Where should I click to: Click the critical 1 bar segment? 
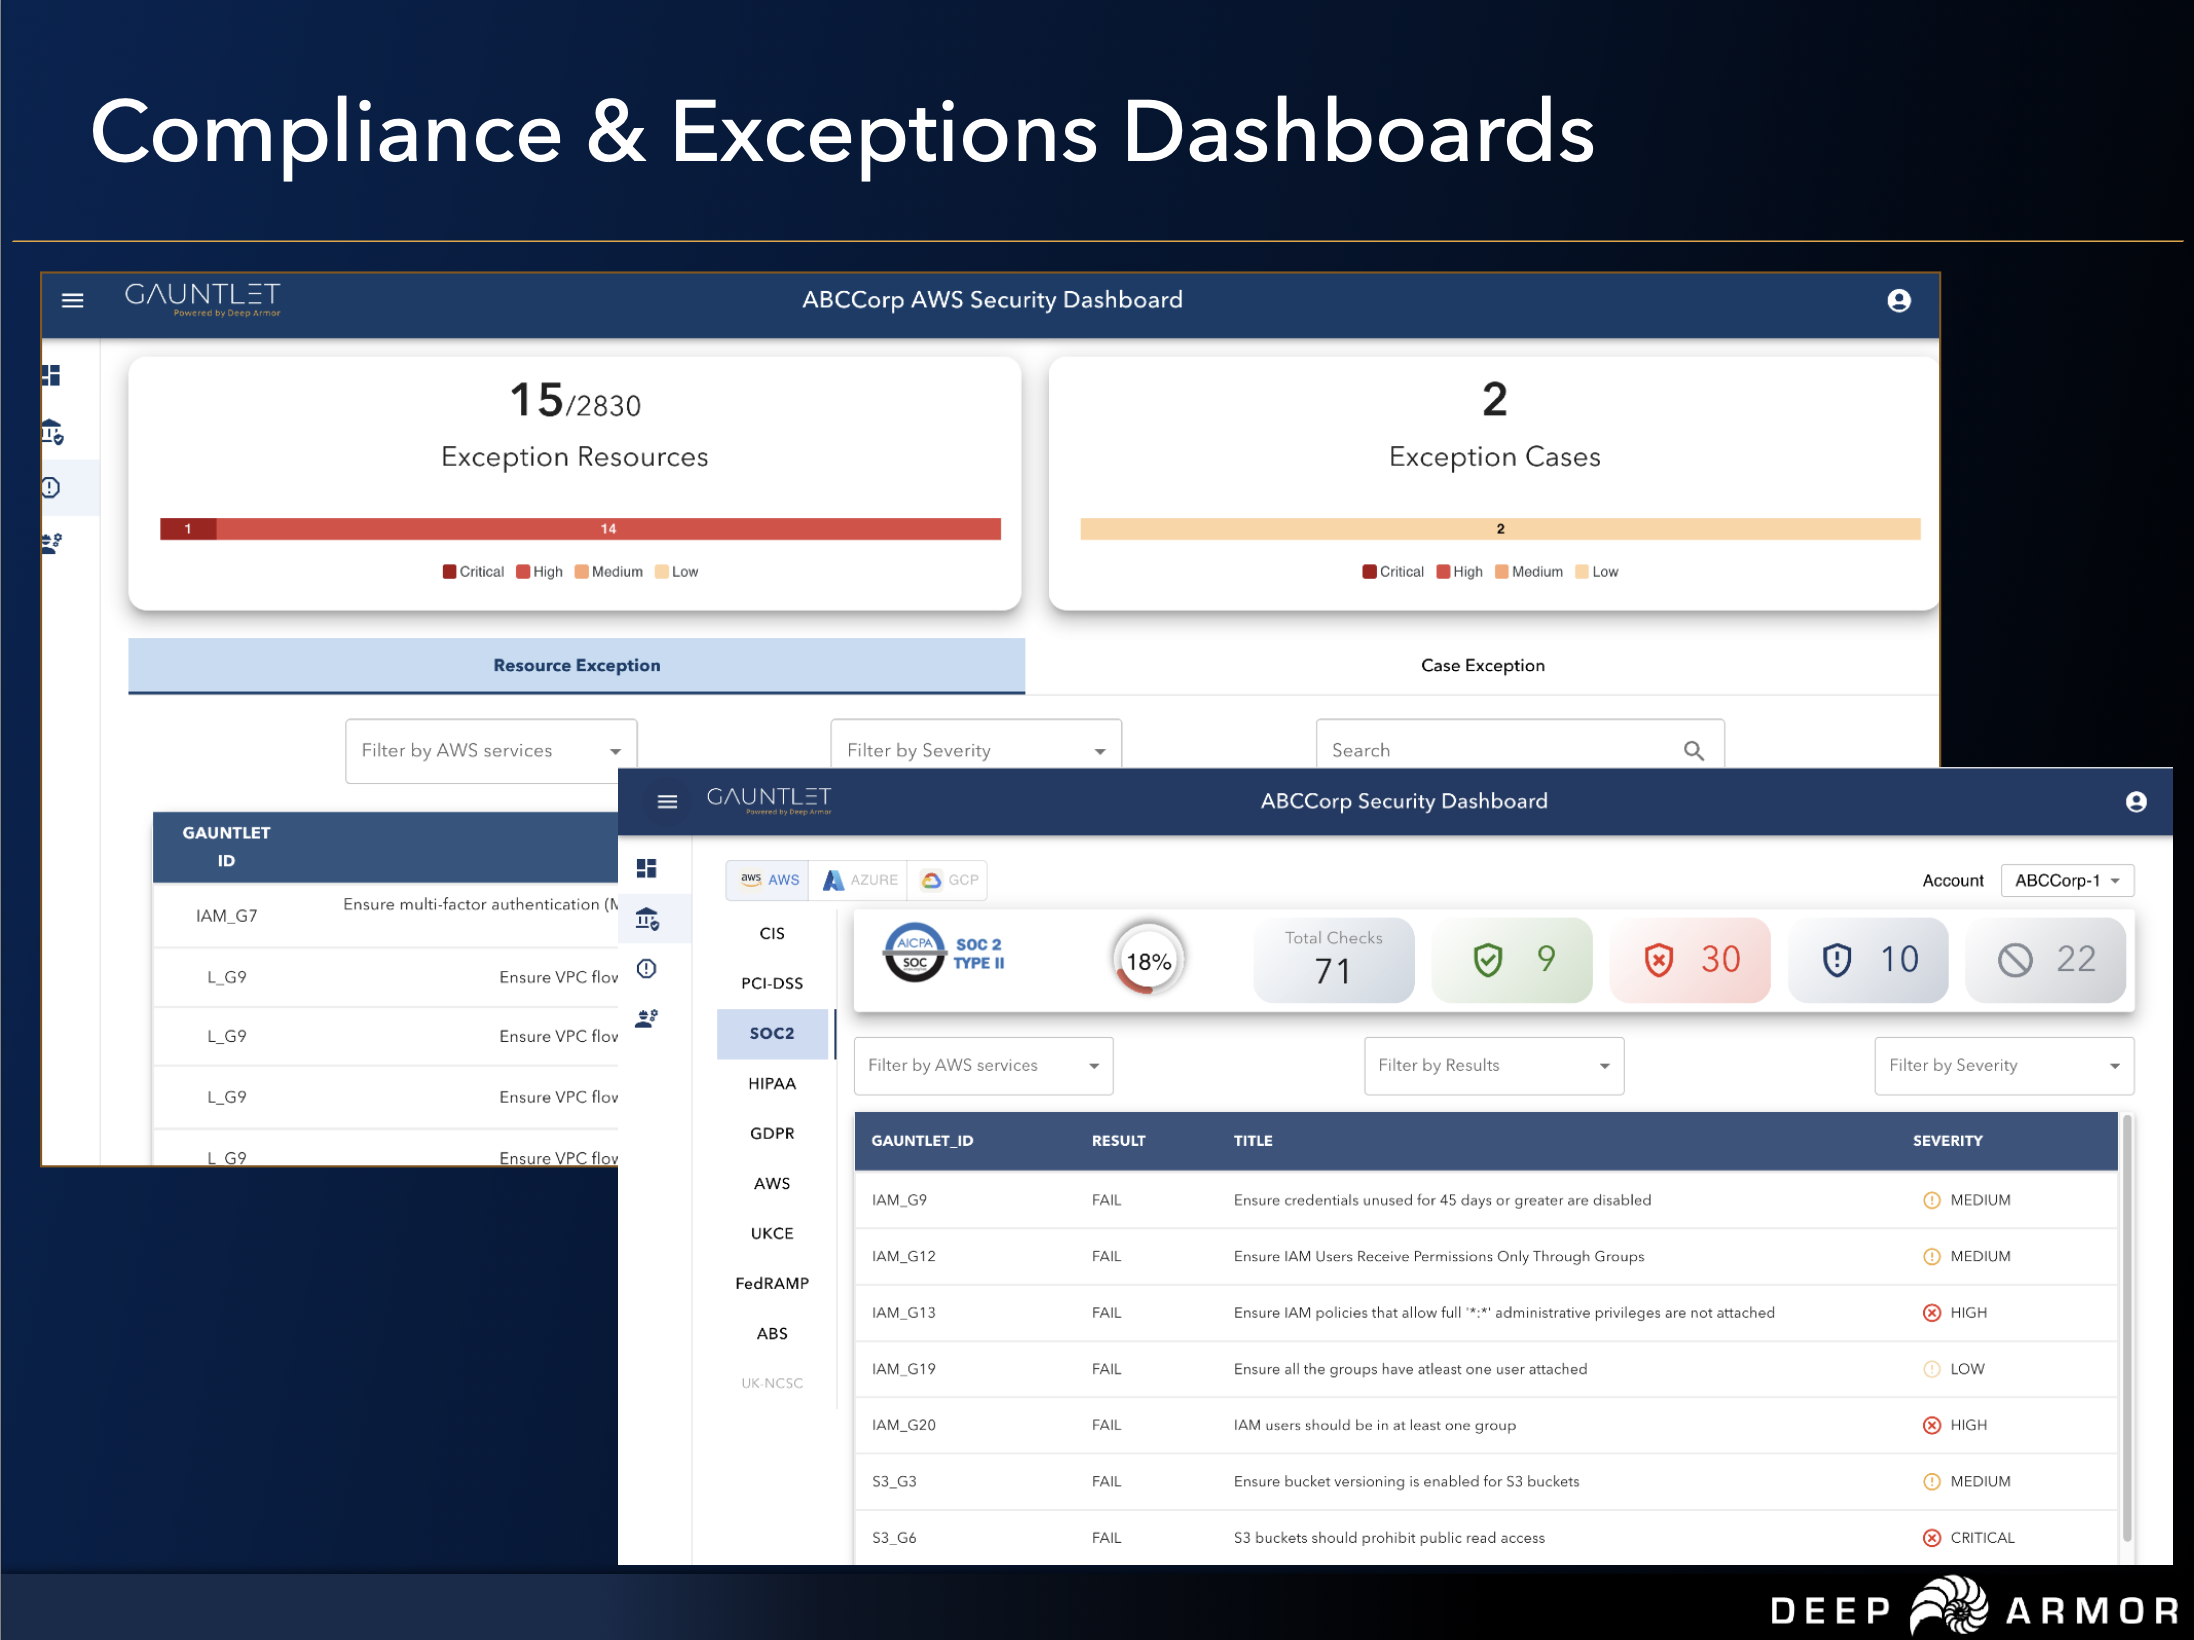(x=188, y=529)
